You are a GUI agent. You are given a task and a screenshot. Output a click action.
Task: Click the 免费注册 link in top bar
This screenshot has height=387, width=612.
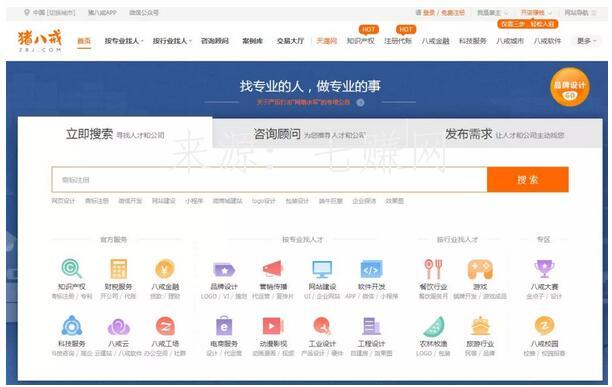[453, 13]
